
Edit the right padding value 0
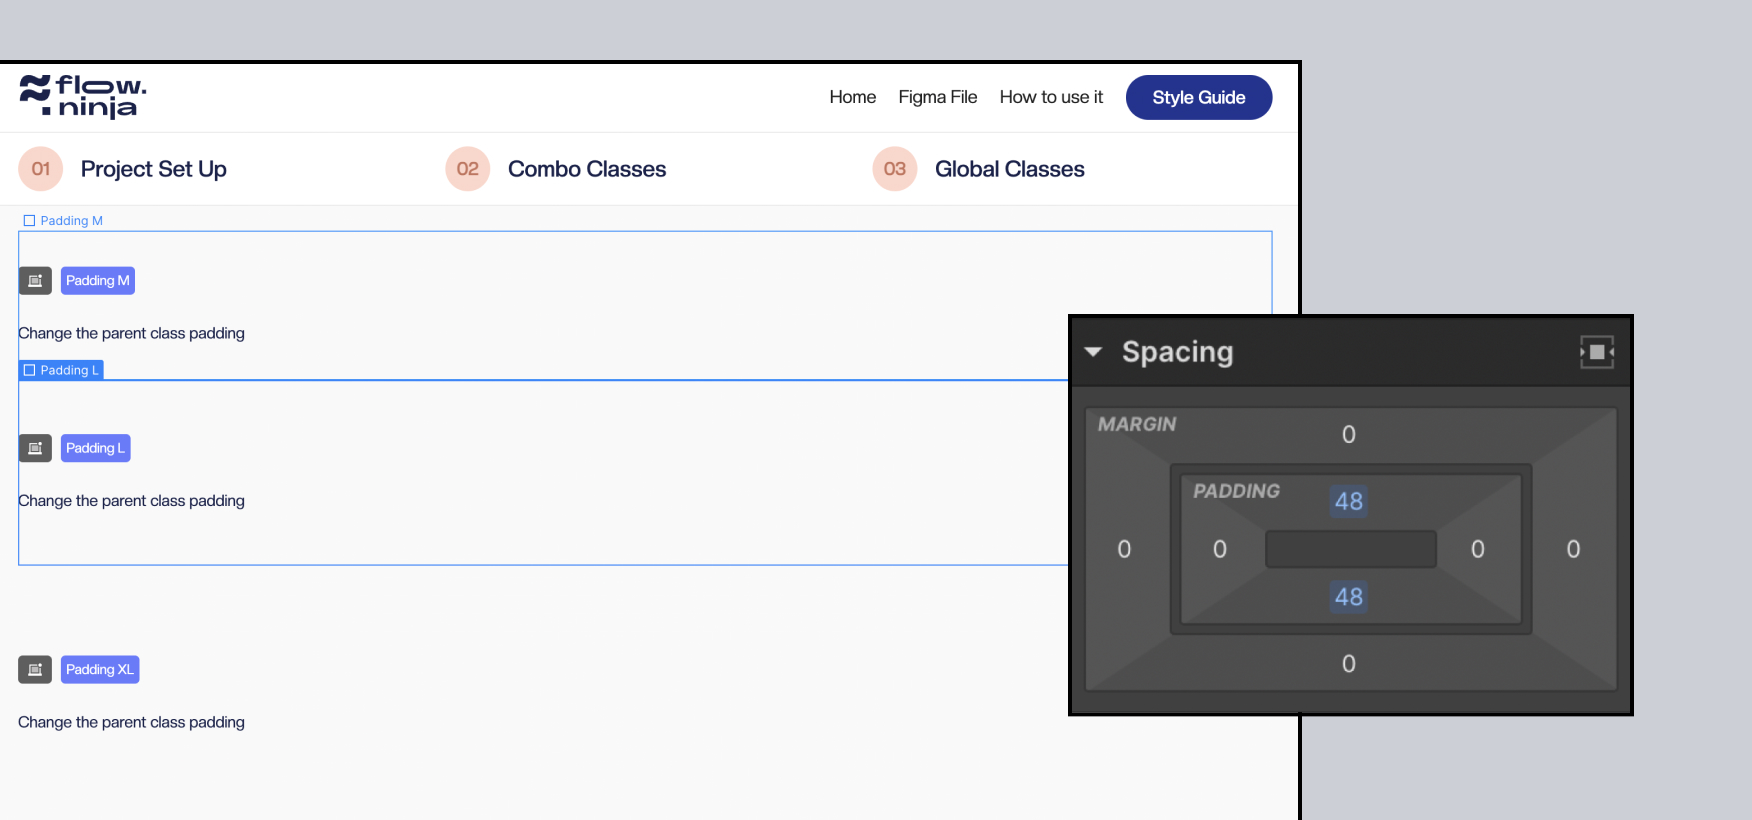tap(1478, 549)
